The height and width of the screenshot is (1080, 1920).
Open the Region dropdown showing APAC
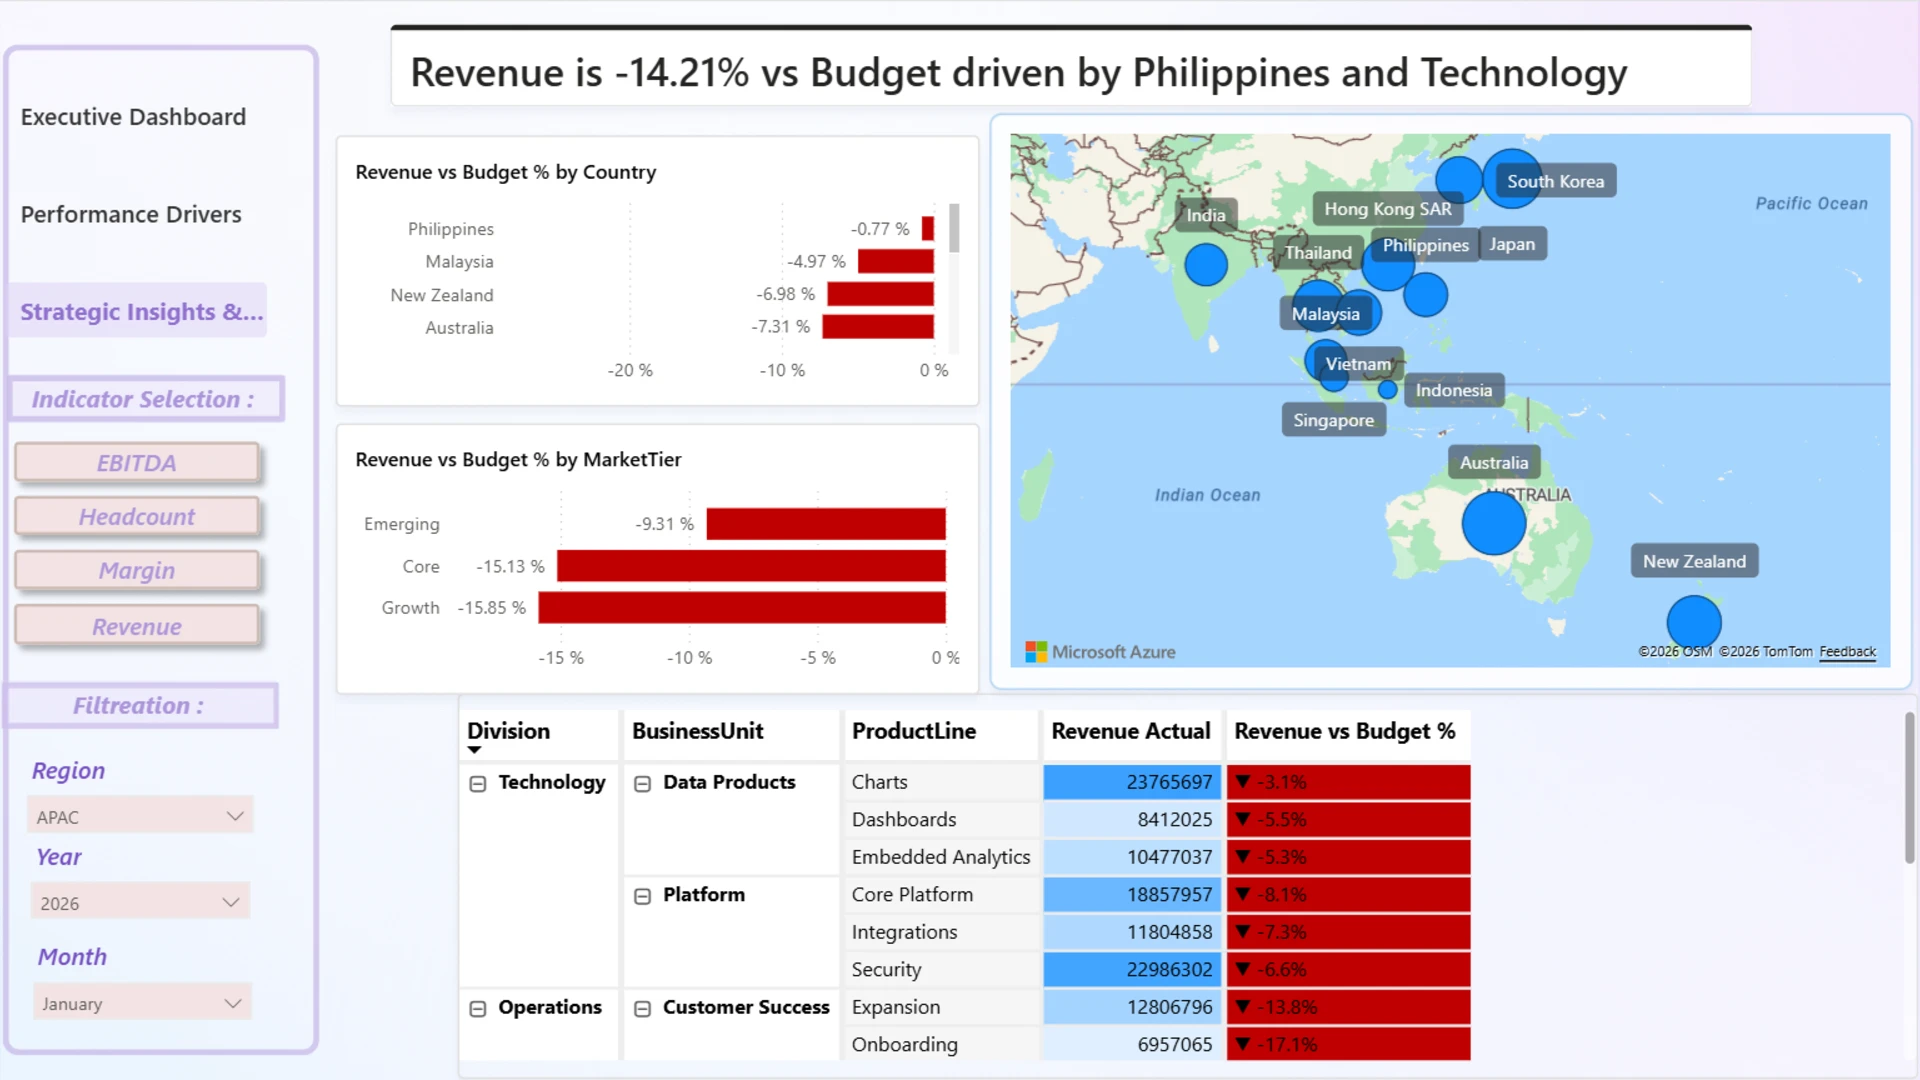tap(140, 816)
